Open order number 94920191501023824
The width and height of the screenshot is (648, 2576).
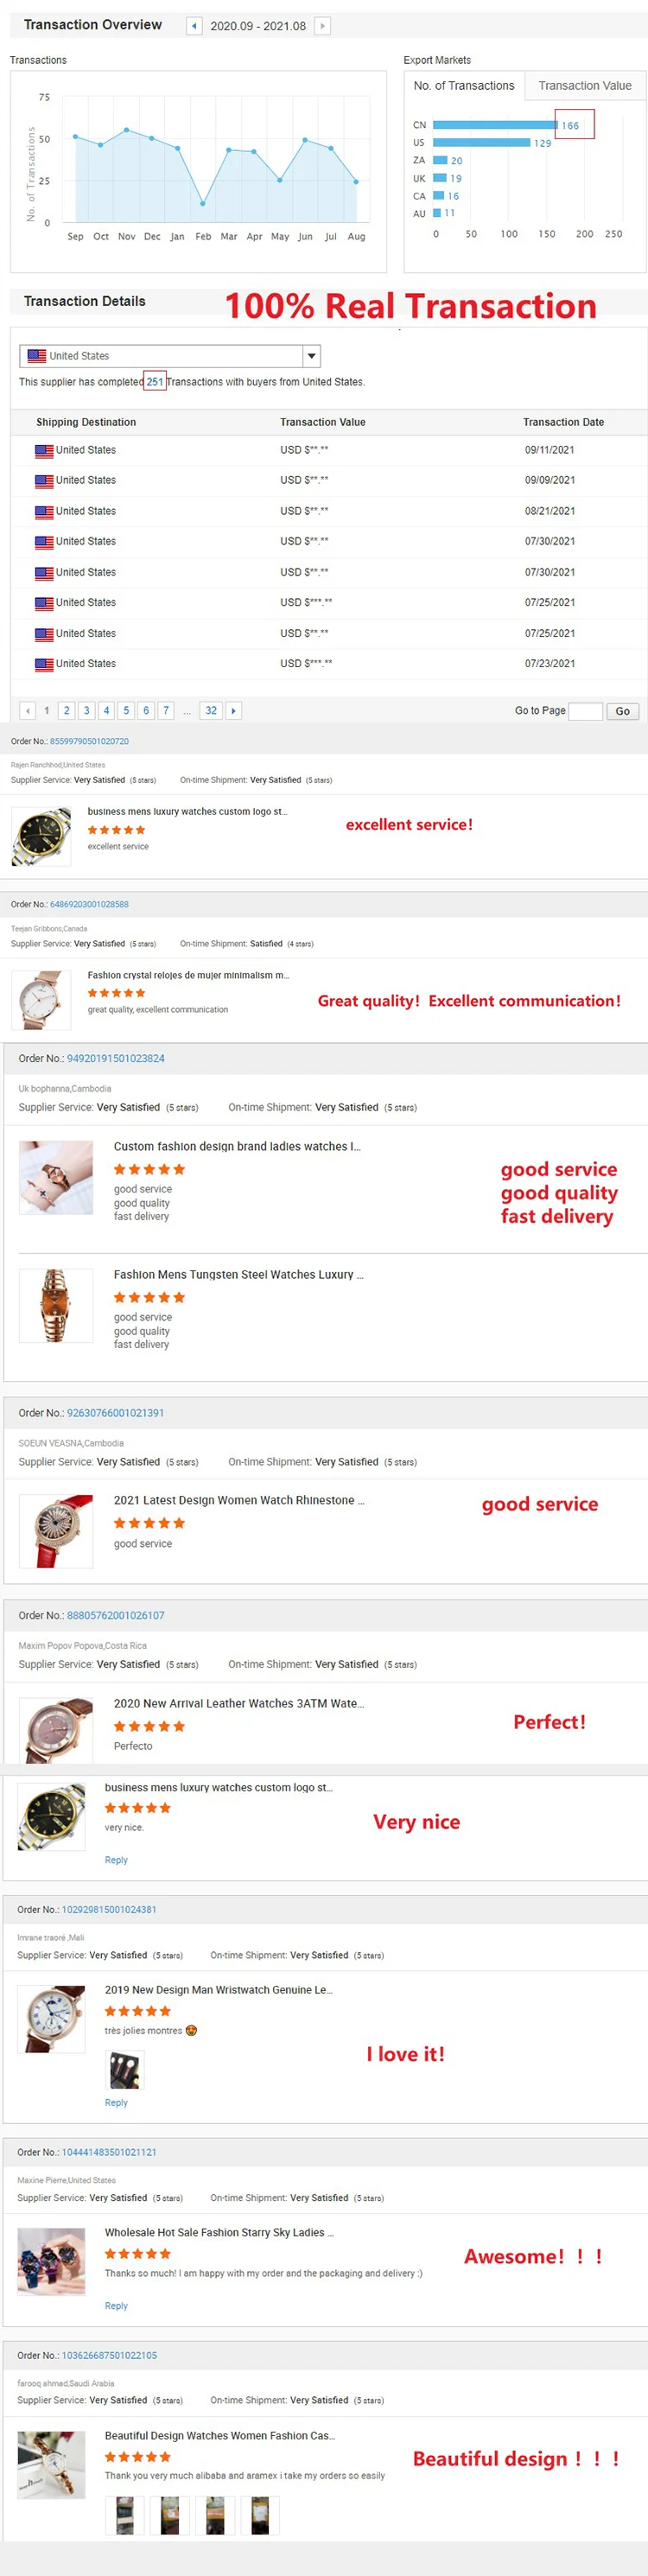click(x=116, y=1058)
